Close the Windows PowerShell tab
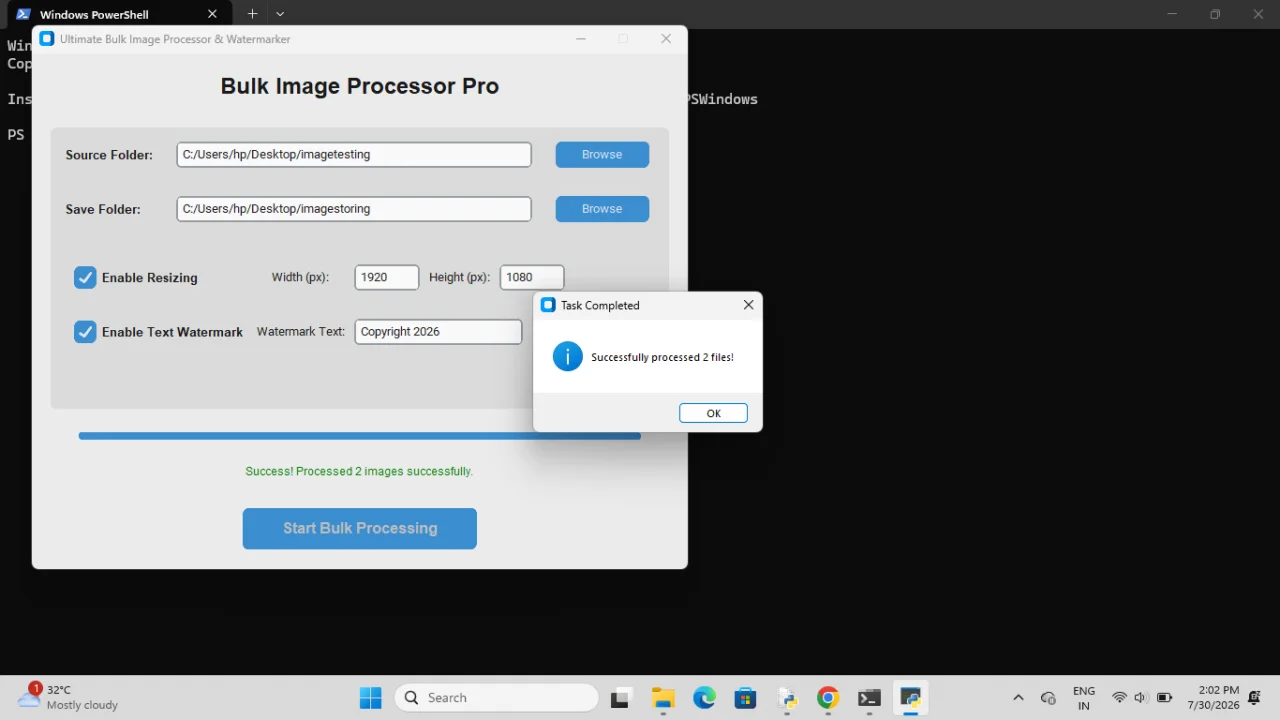This screenshot has height=720, width=1280. 212,14
